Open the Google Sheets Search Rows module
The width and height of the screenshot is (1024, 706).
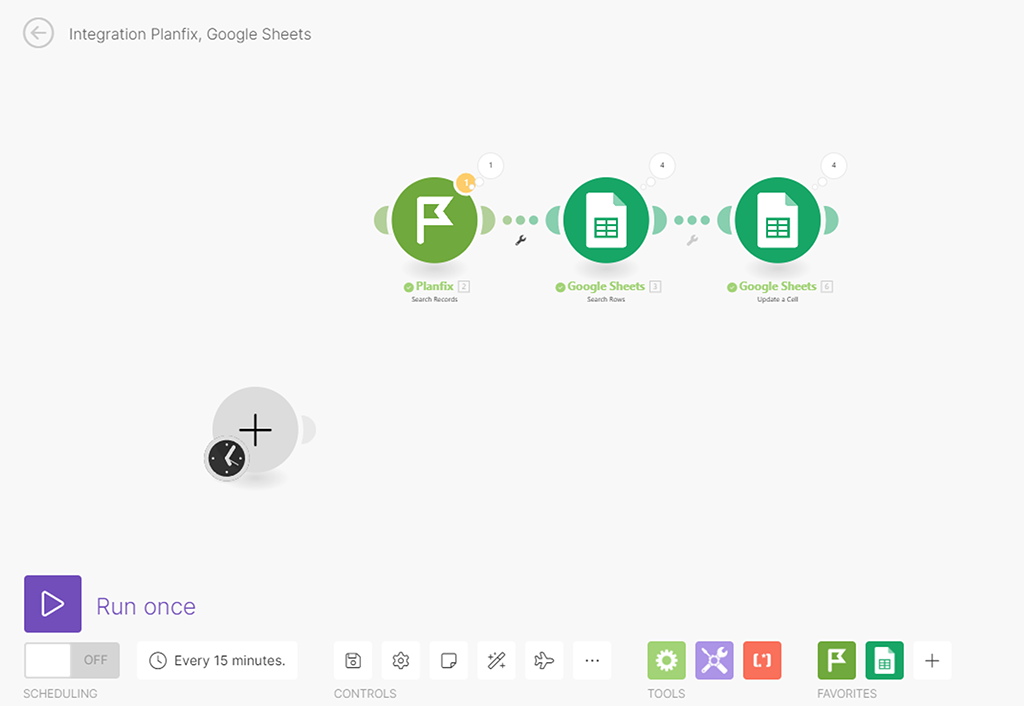[x=606, y=220]
